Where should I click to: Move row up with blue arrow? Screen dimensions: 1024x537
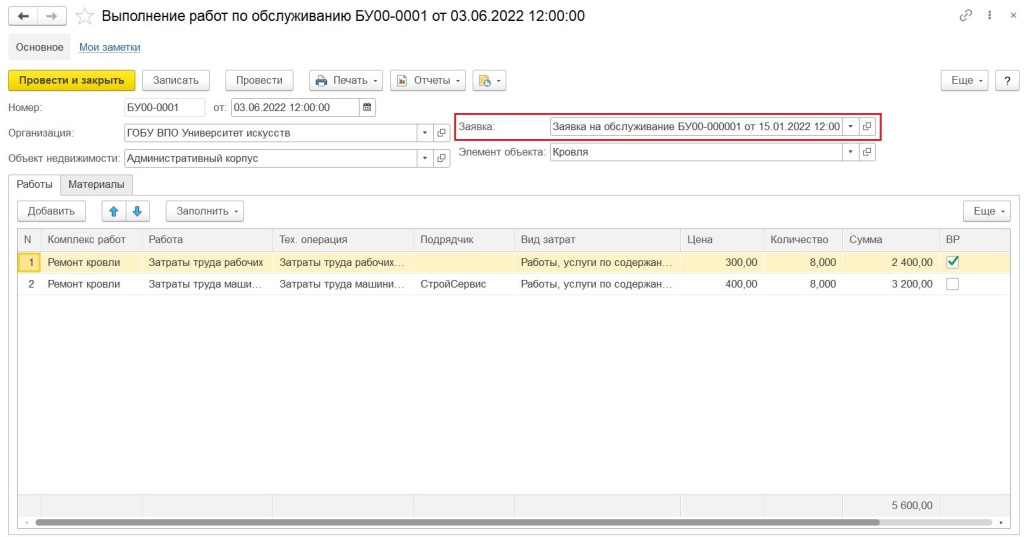(x=113, y=211)
